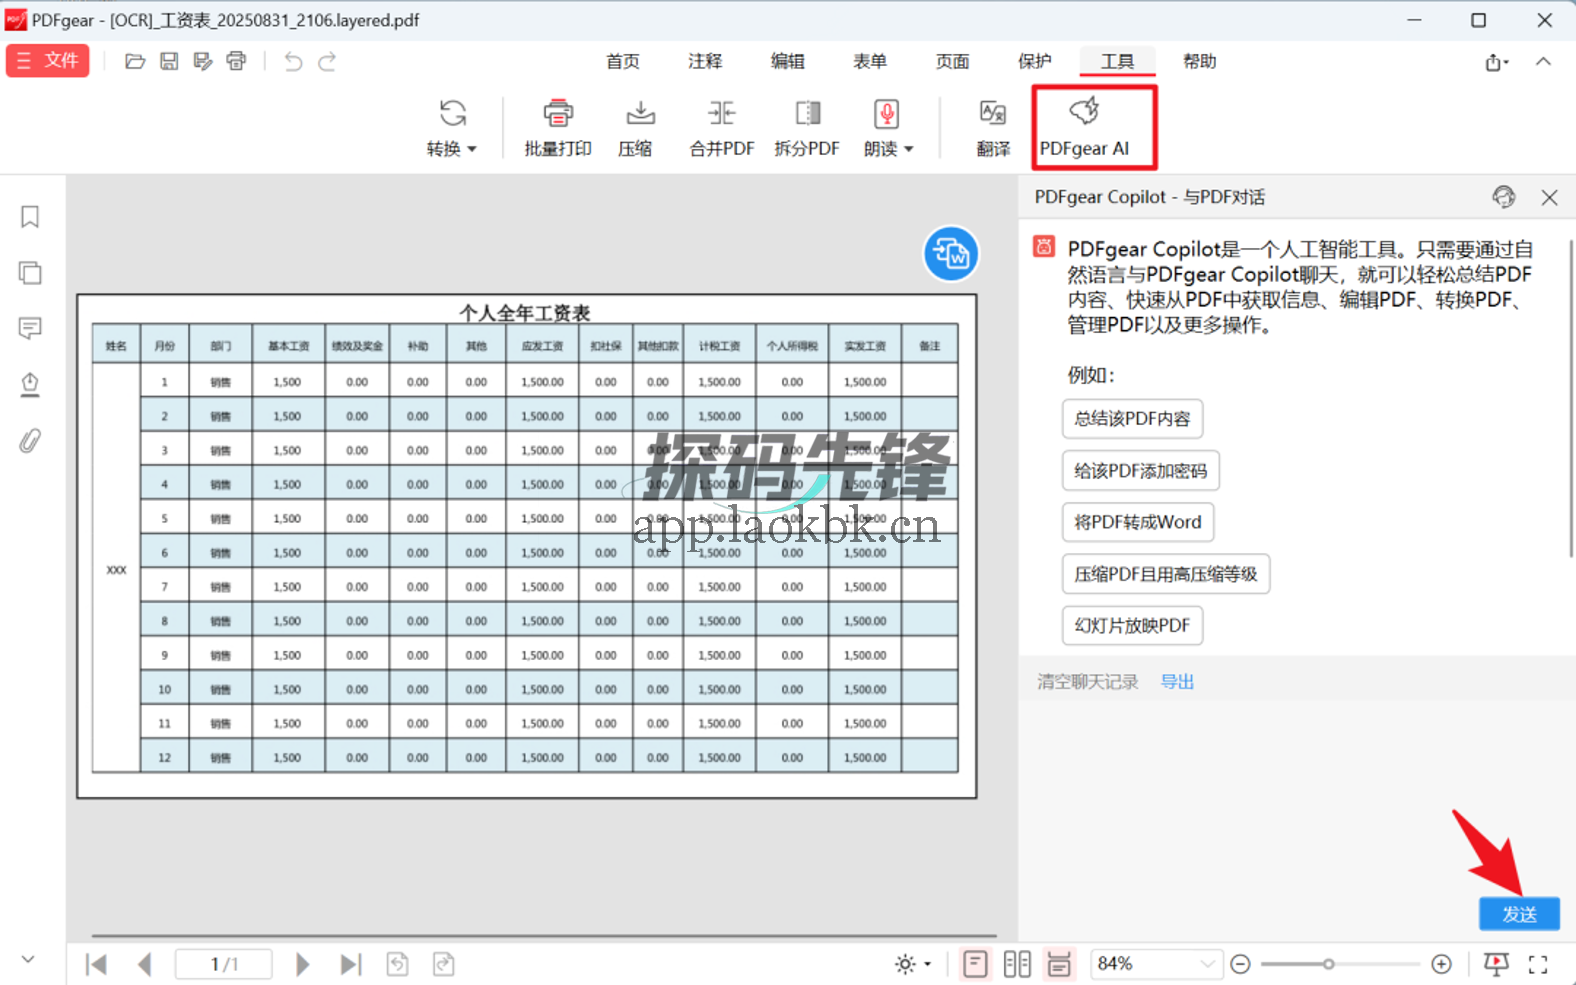1576x985 pixels.
Task: Select the 工具 tab
Action: pos(1117,62)
